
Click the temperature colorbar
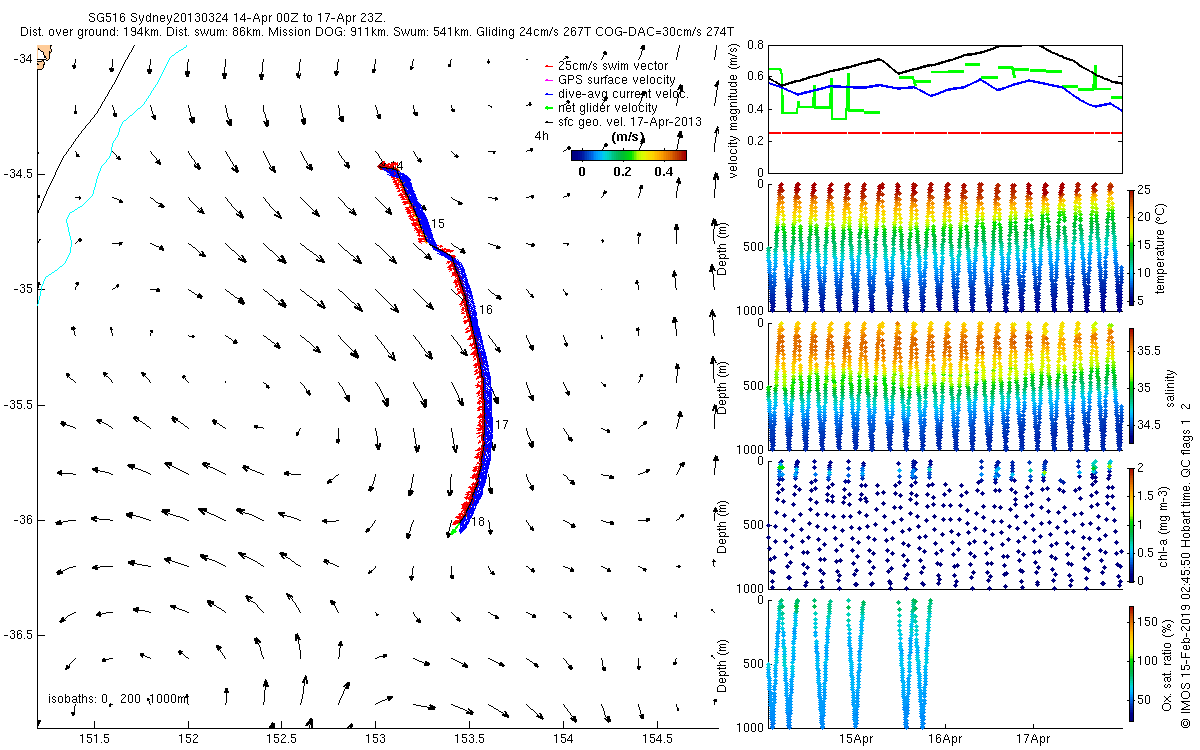(x=1130, y=247)
